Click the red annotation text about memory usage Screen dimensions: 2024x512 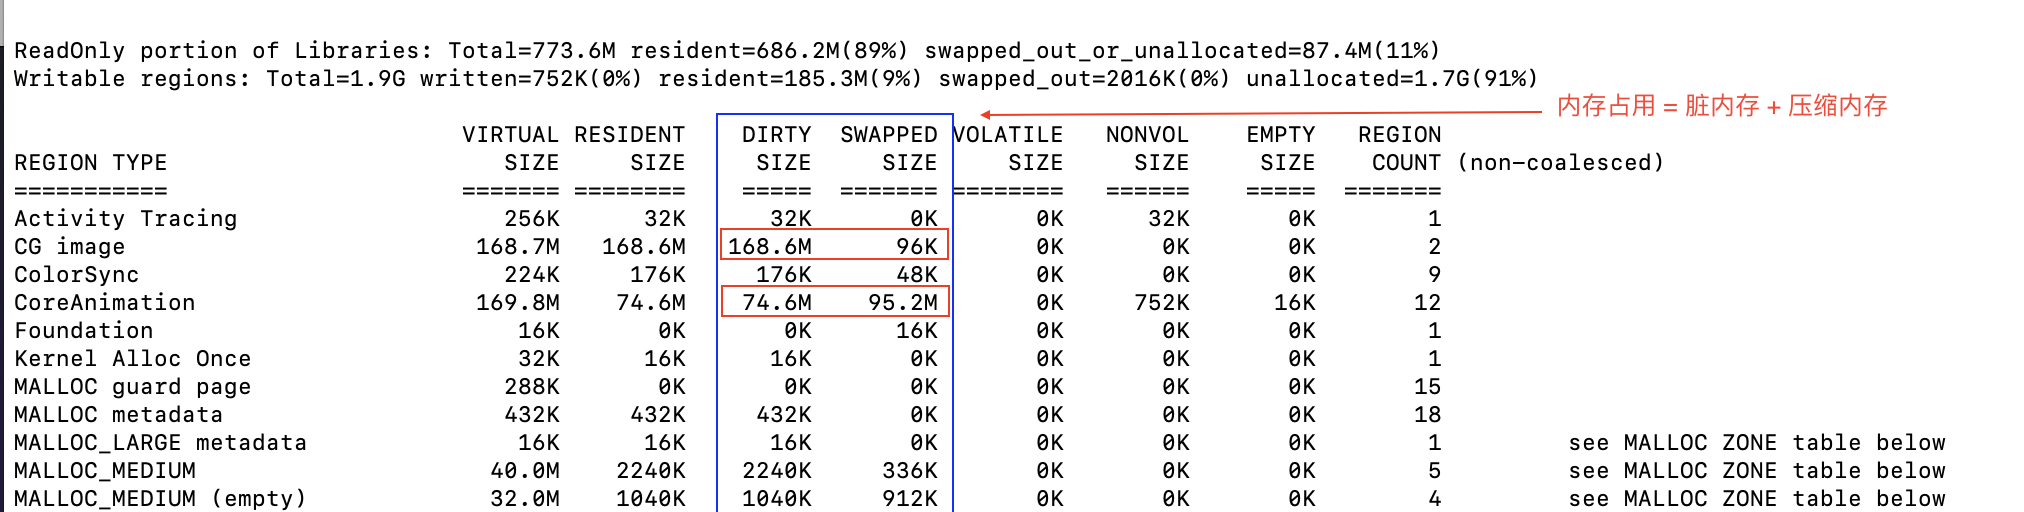tap(1721, 106)
